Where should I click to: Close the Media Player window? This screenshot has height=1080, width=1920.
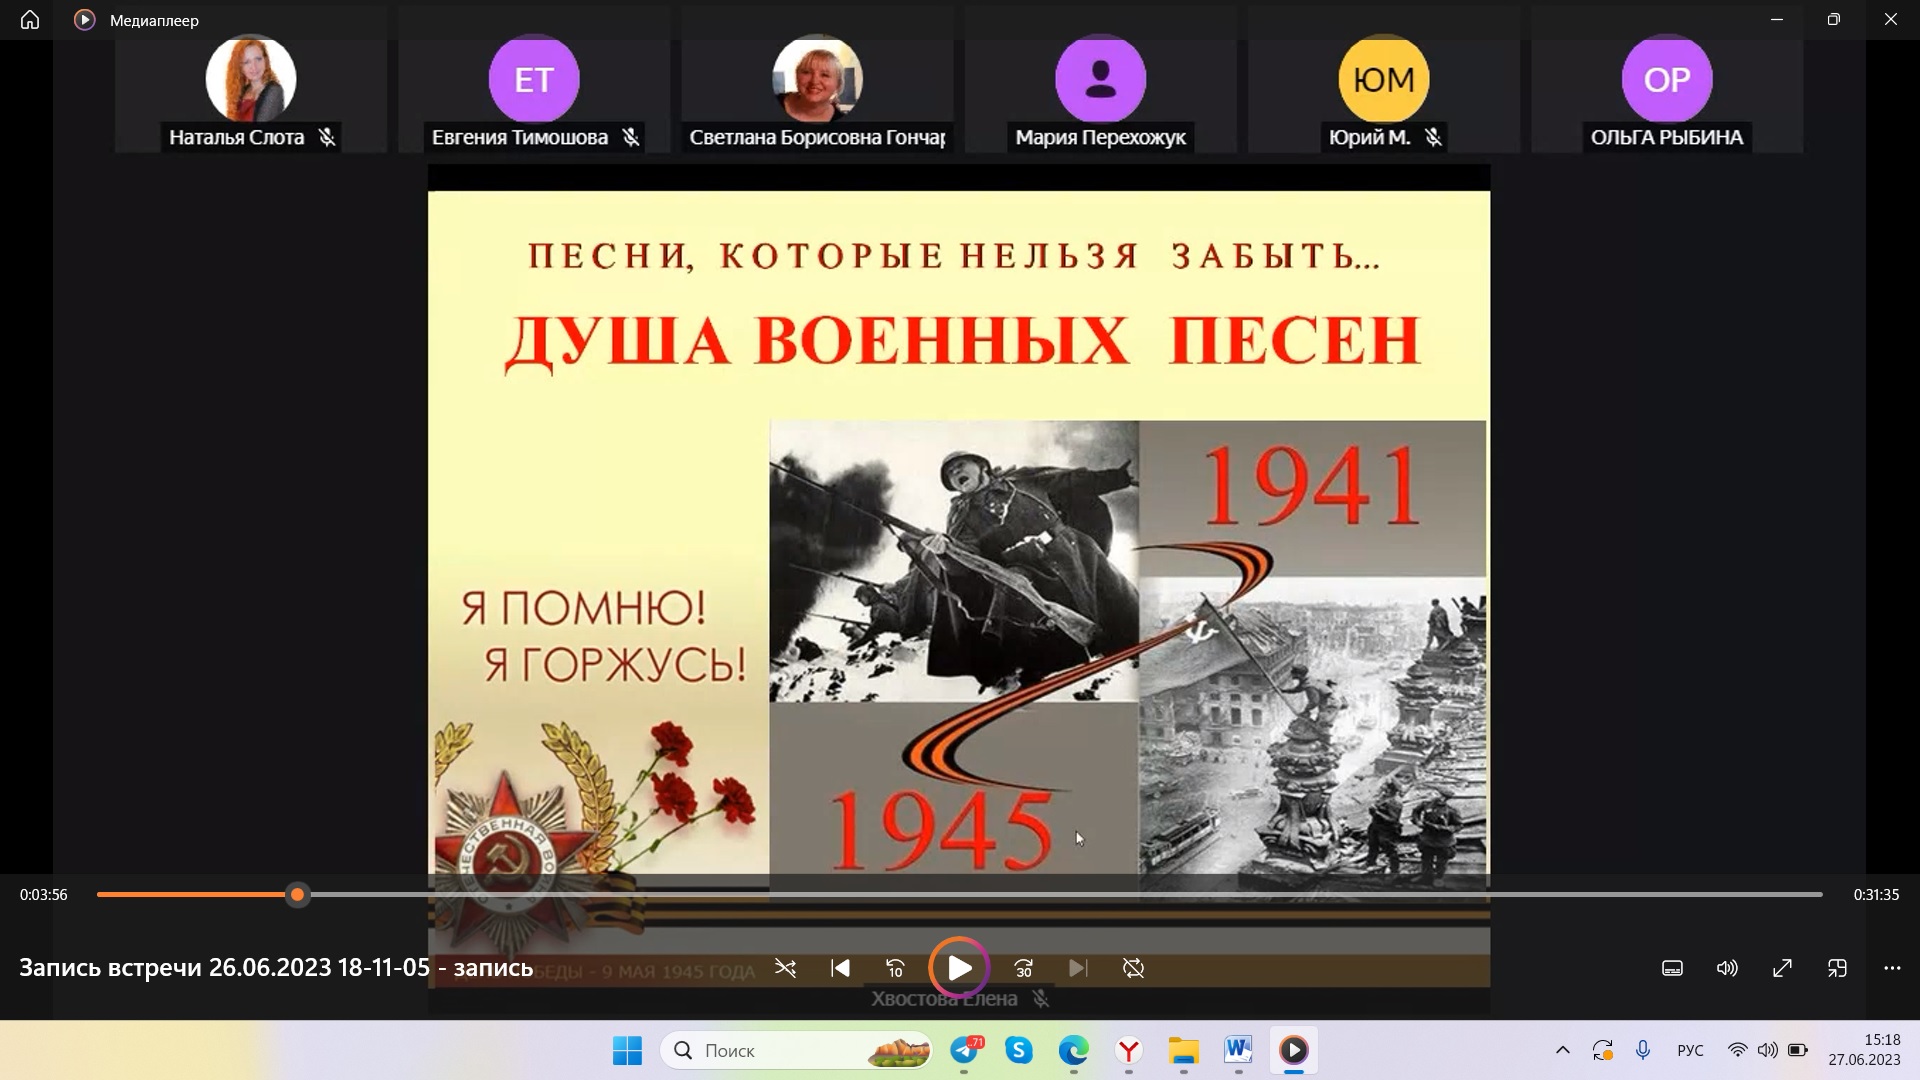1891,20
